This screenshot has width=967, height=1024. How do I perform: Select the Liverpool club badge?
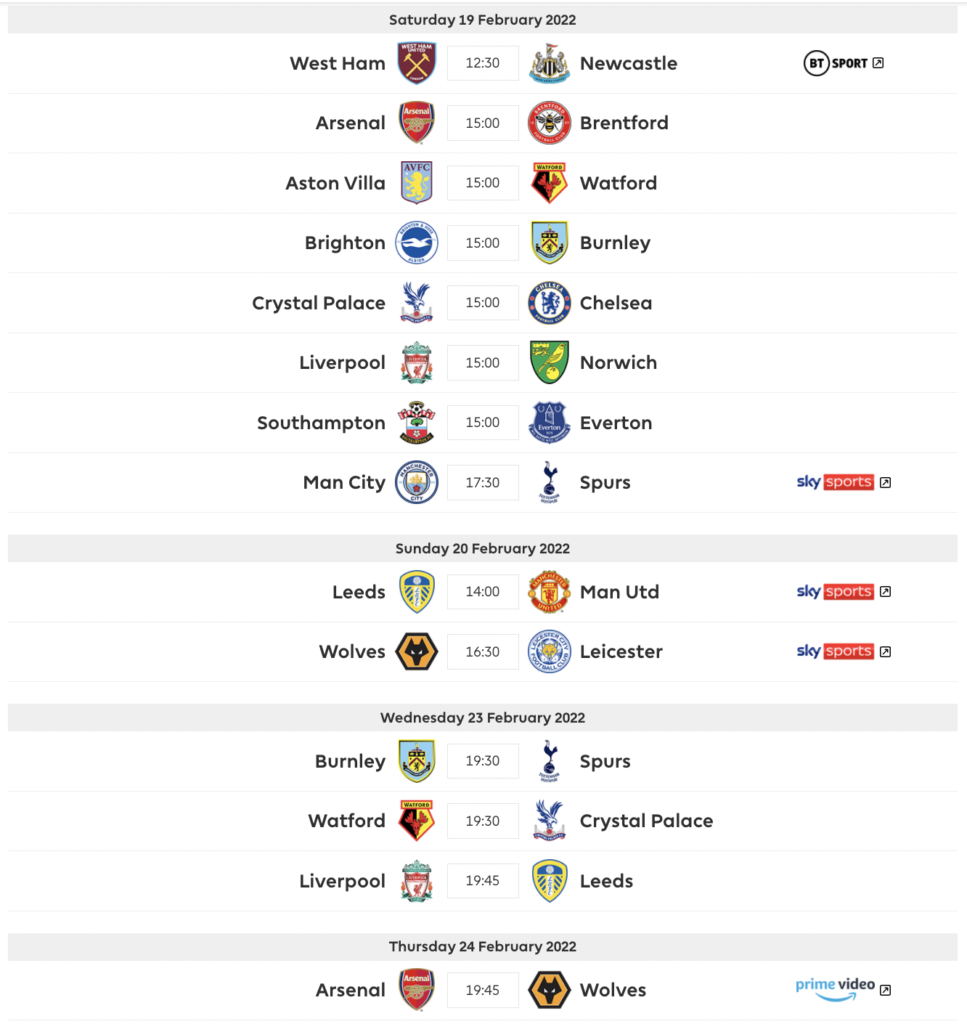pyautogui.click(x=416, y=362)
